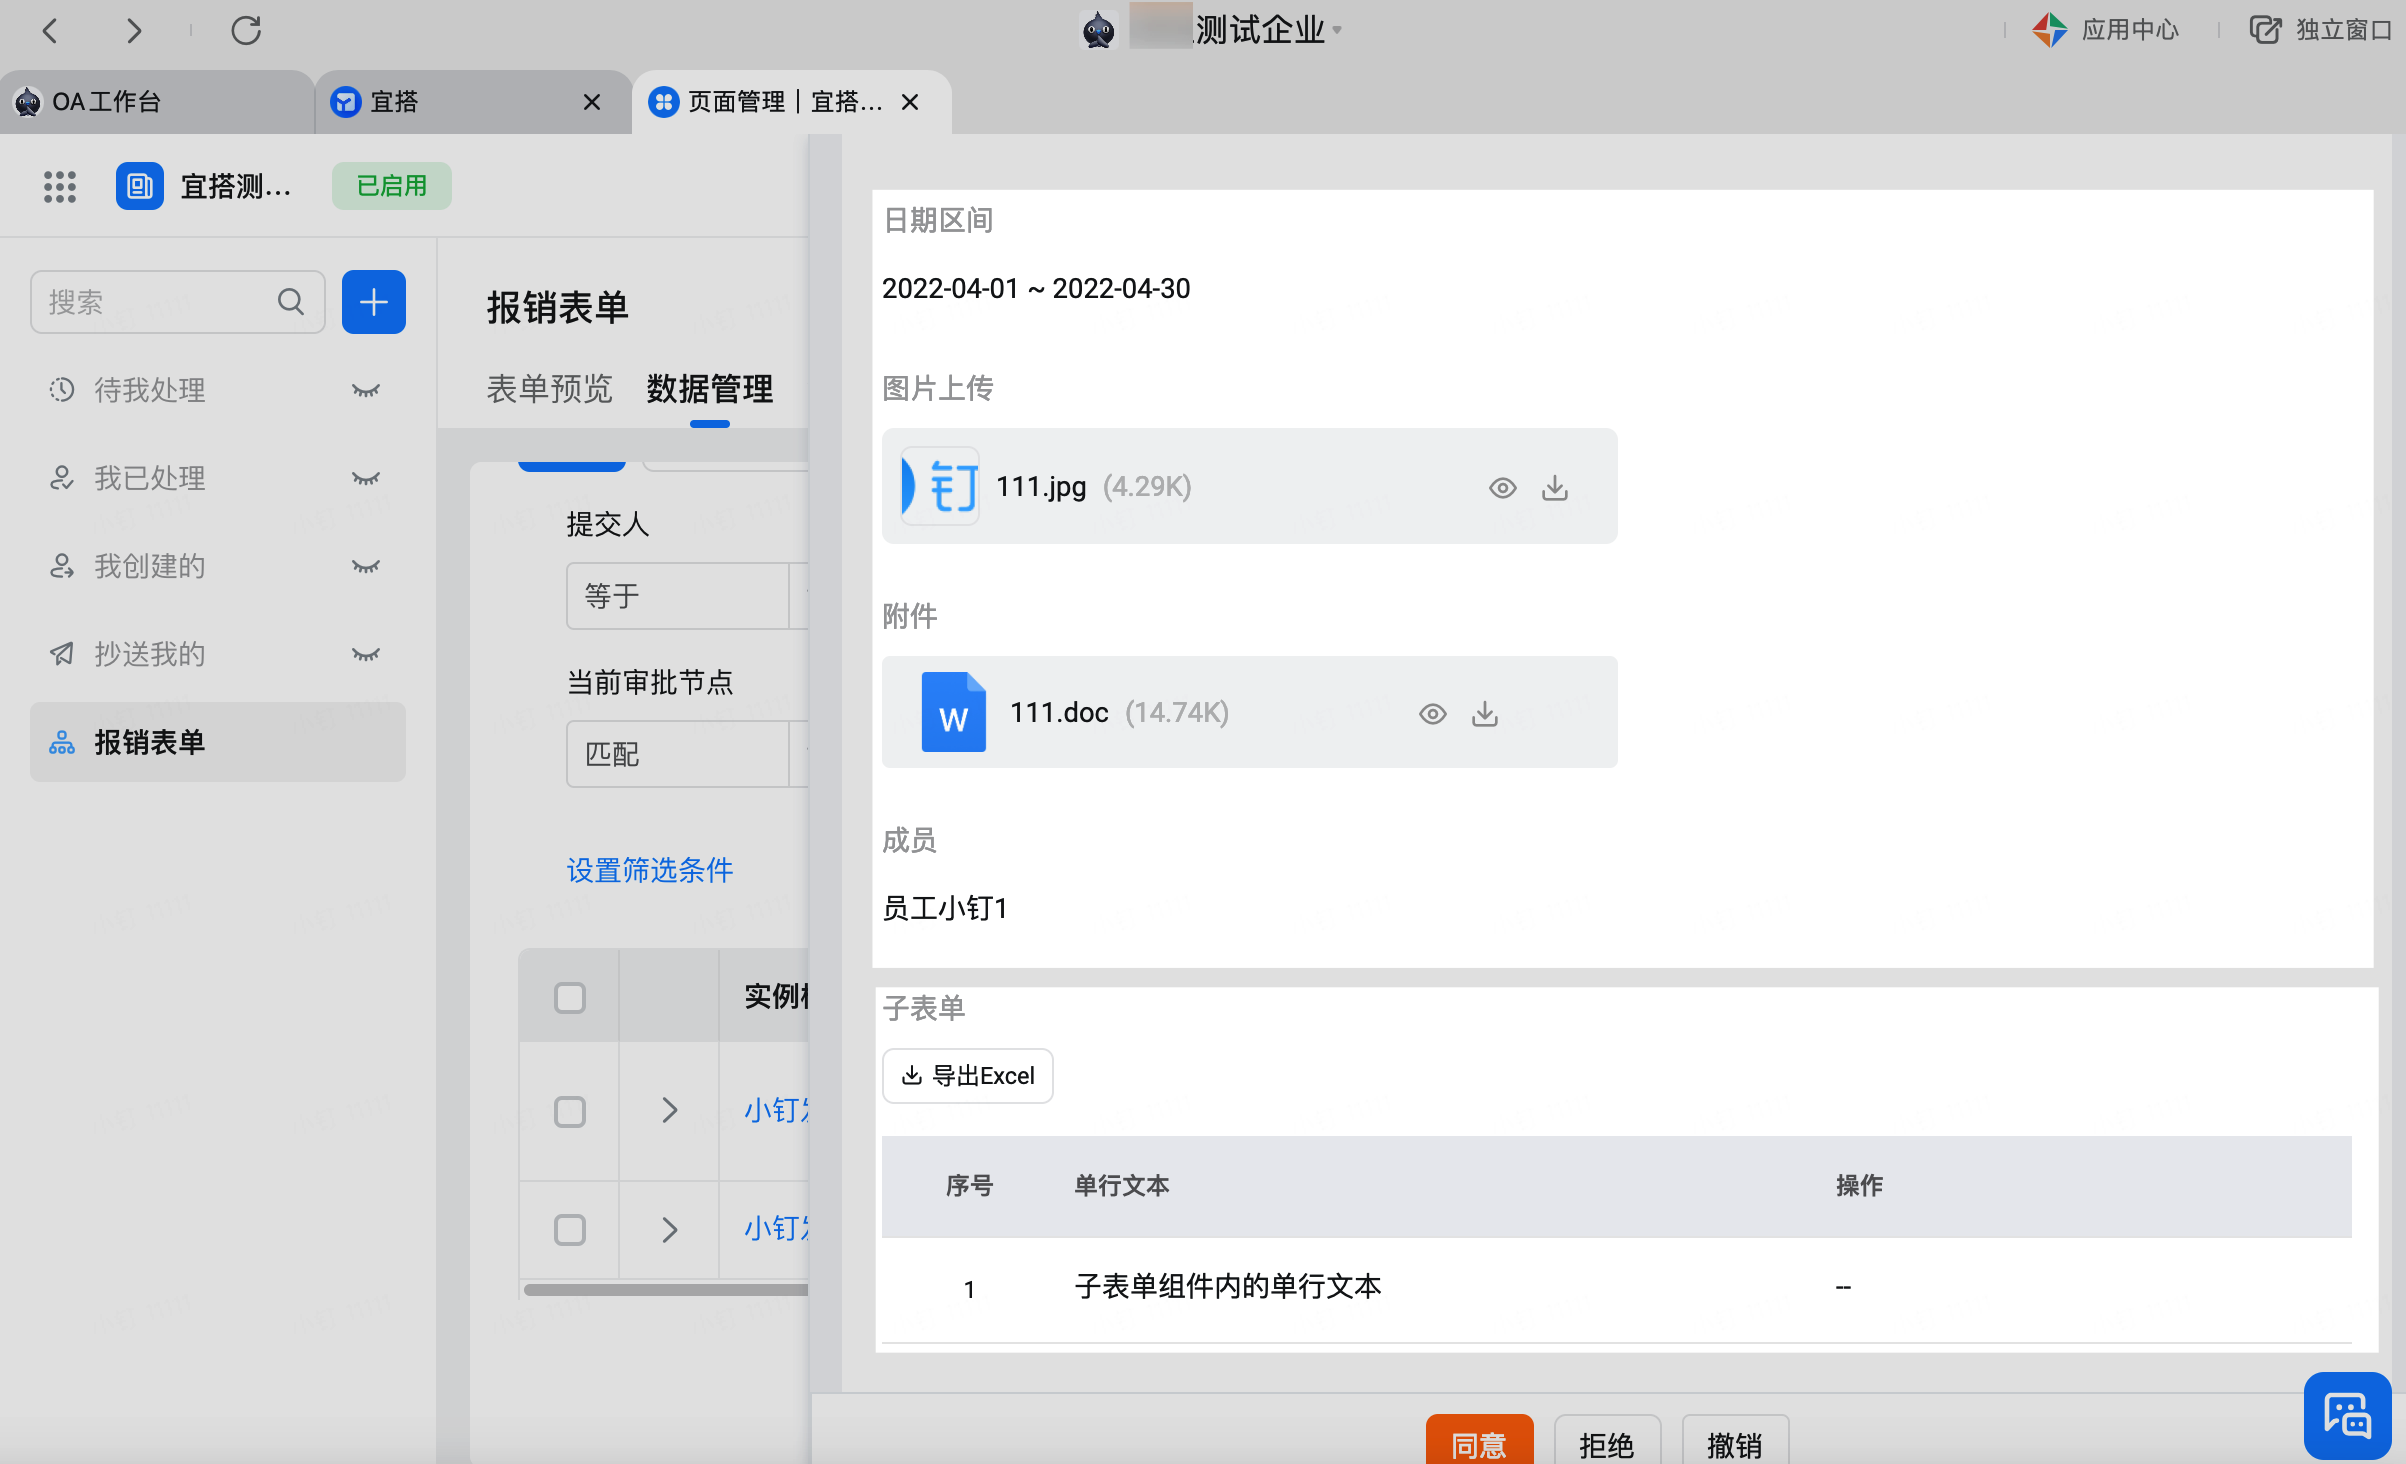Open the chat assistant floating icon
Image resolution: width=2406 pixels, height=1464 pixels.
[x=2346, y=1416]
